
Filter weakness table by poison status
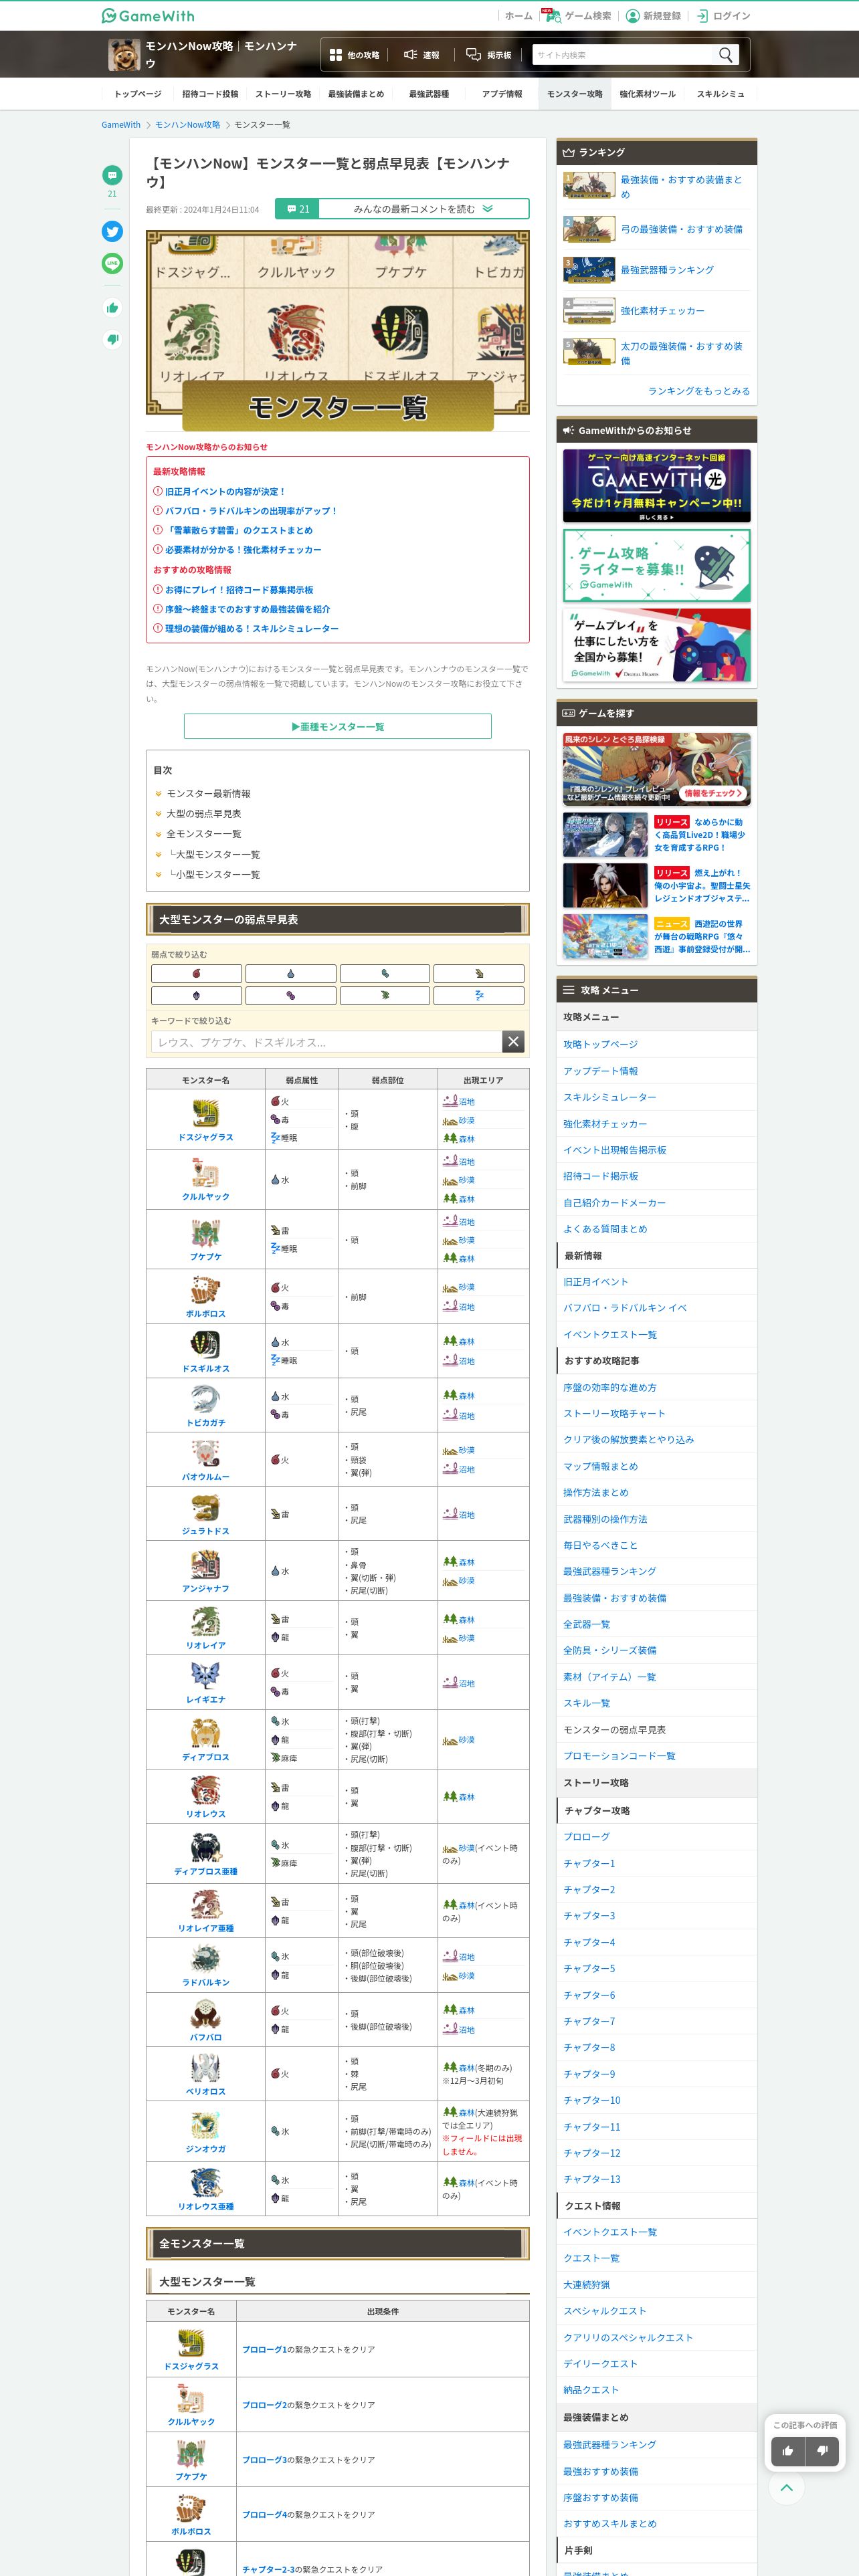291,996
